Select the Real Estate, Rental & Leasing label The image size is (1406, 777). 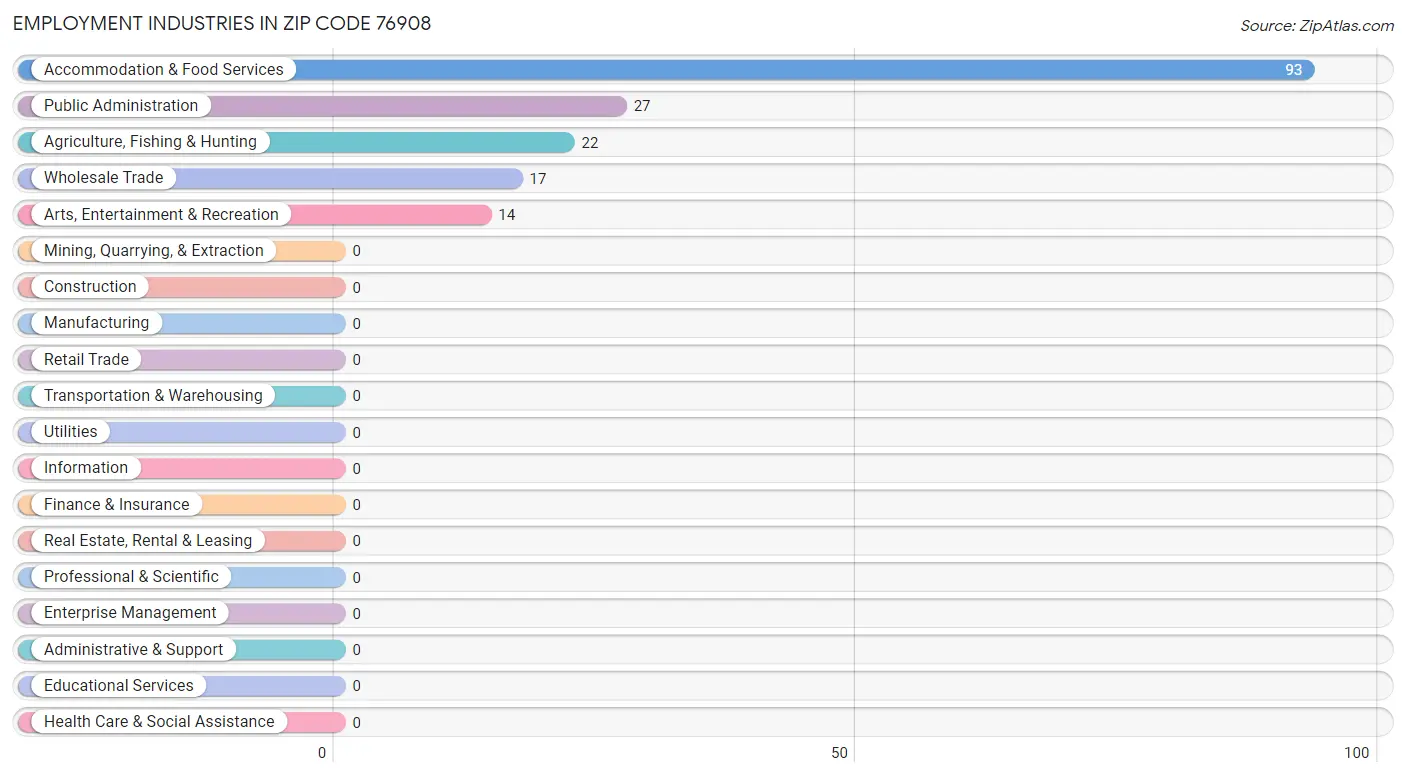click(148, 541)
